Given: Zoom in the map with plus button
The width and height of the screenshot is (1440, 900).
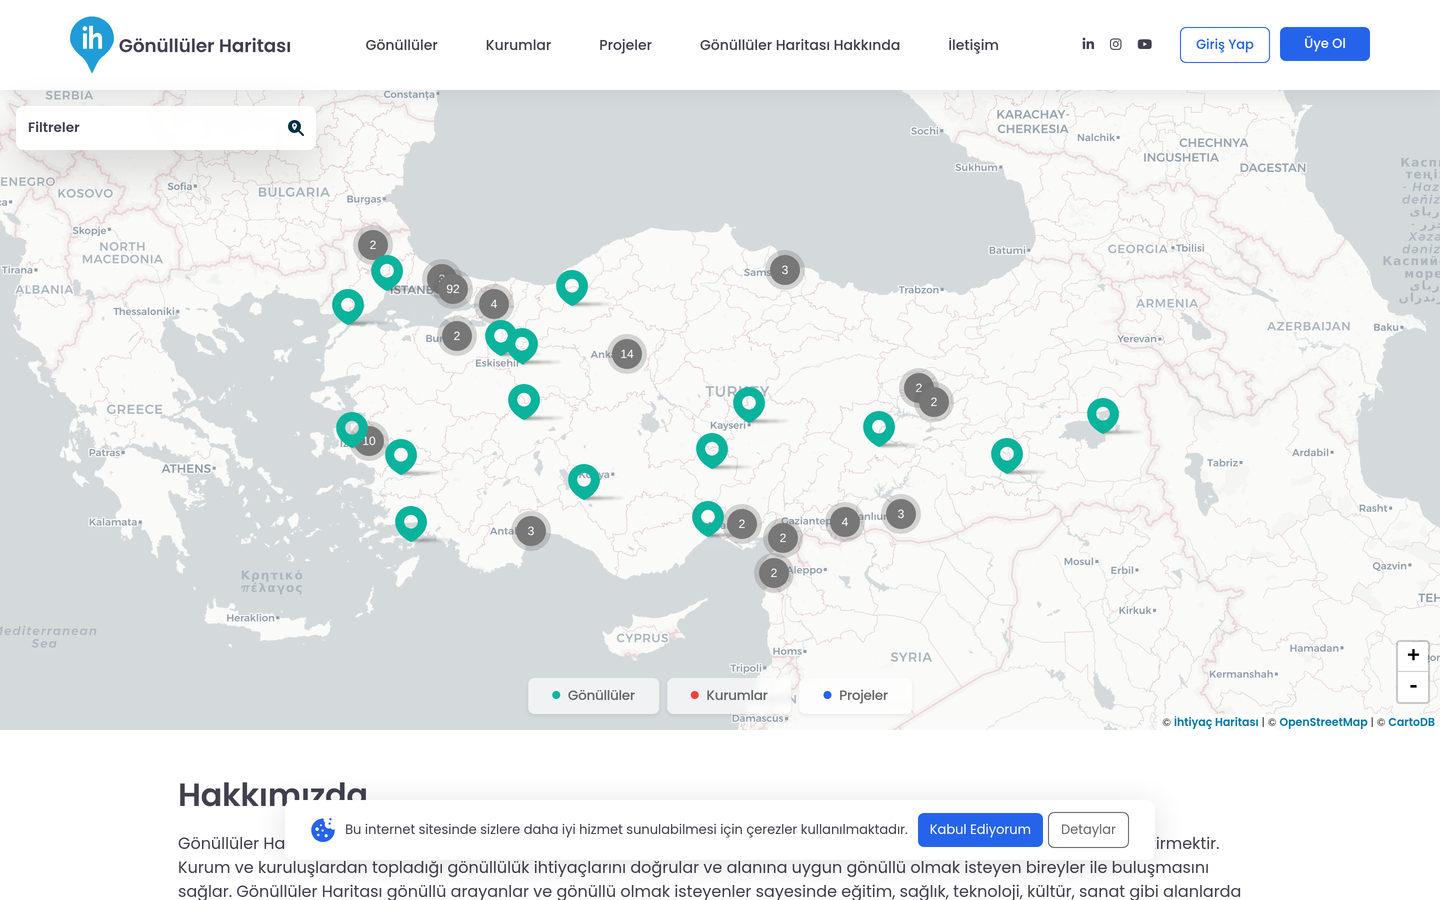Looking at the screenshot, I should [1413, 655].
